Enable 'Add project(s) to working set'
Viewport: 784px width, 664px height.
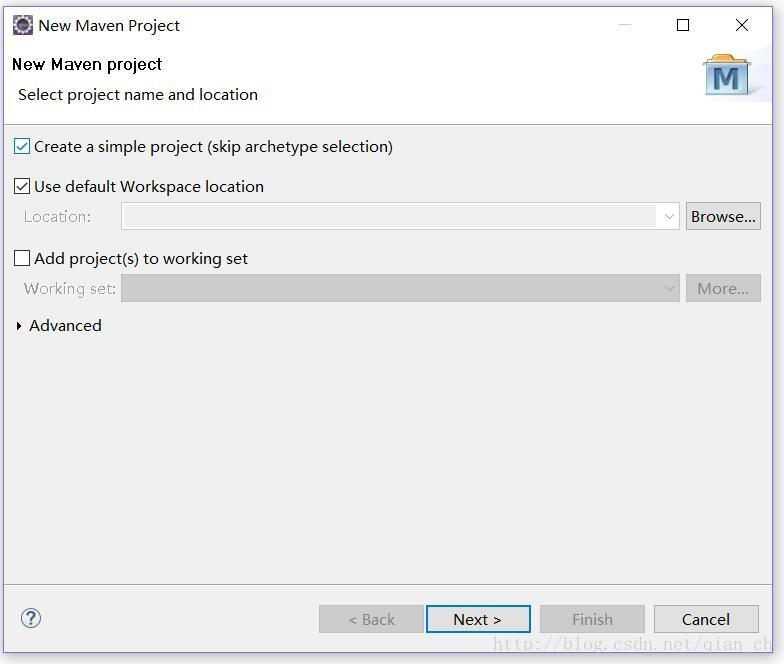pos(22,259)
